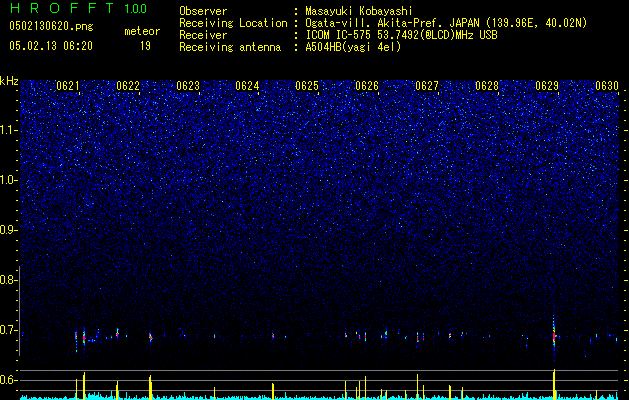Select the version number 1.00
The image size is (629, 400).
tap(136, 8)
